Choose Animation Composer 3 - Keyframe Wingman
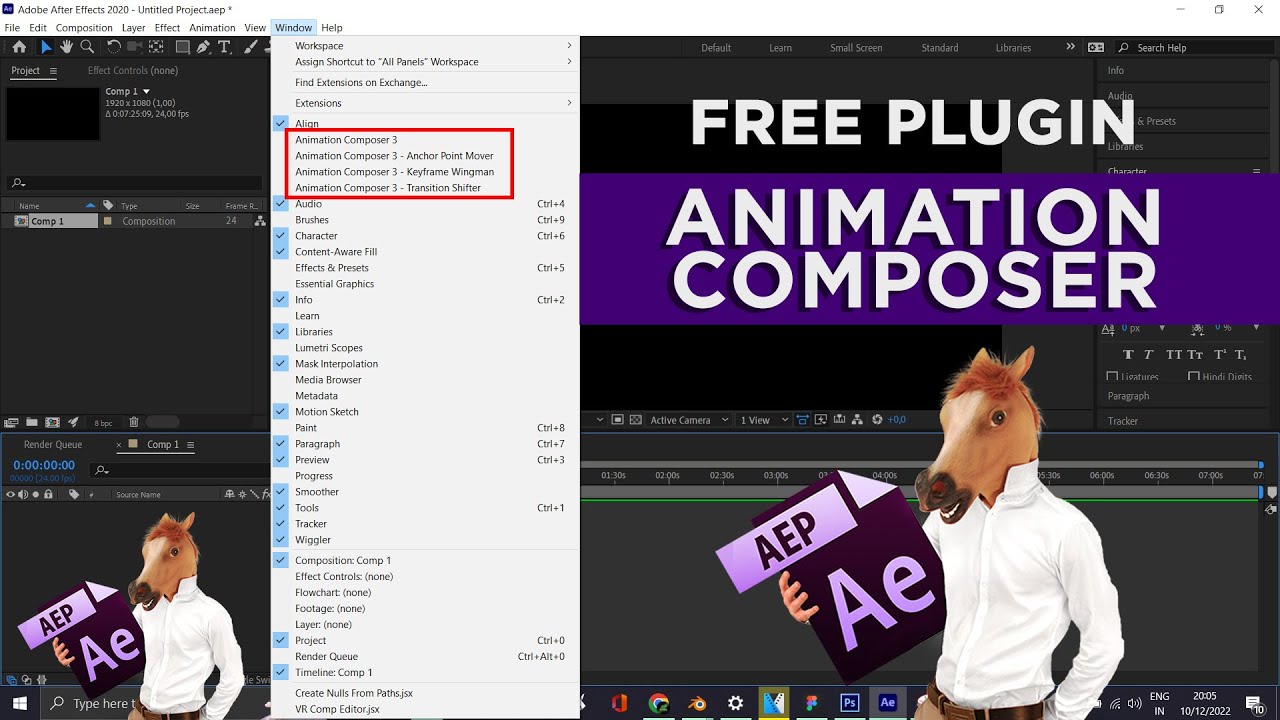1280x720 pixels. point(394,172)
